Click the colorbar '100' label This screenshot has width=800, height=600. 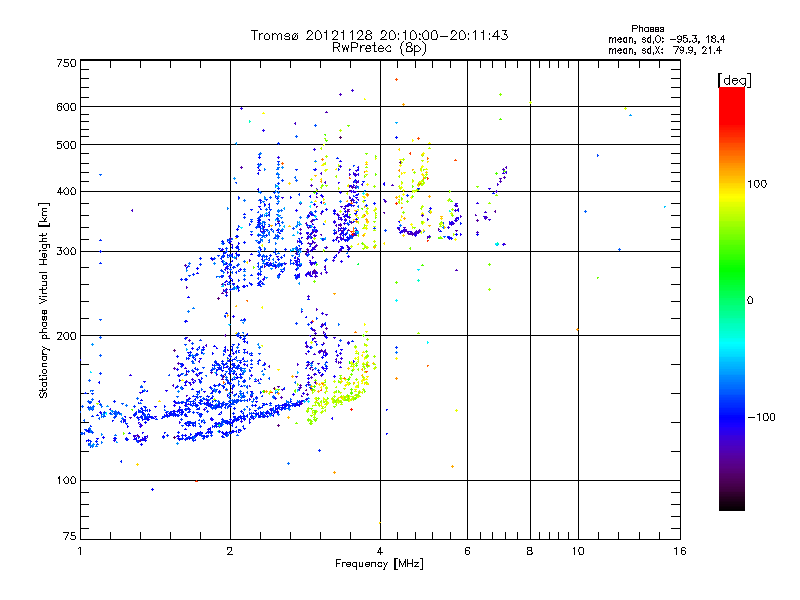click(x=757, y=184)
